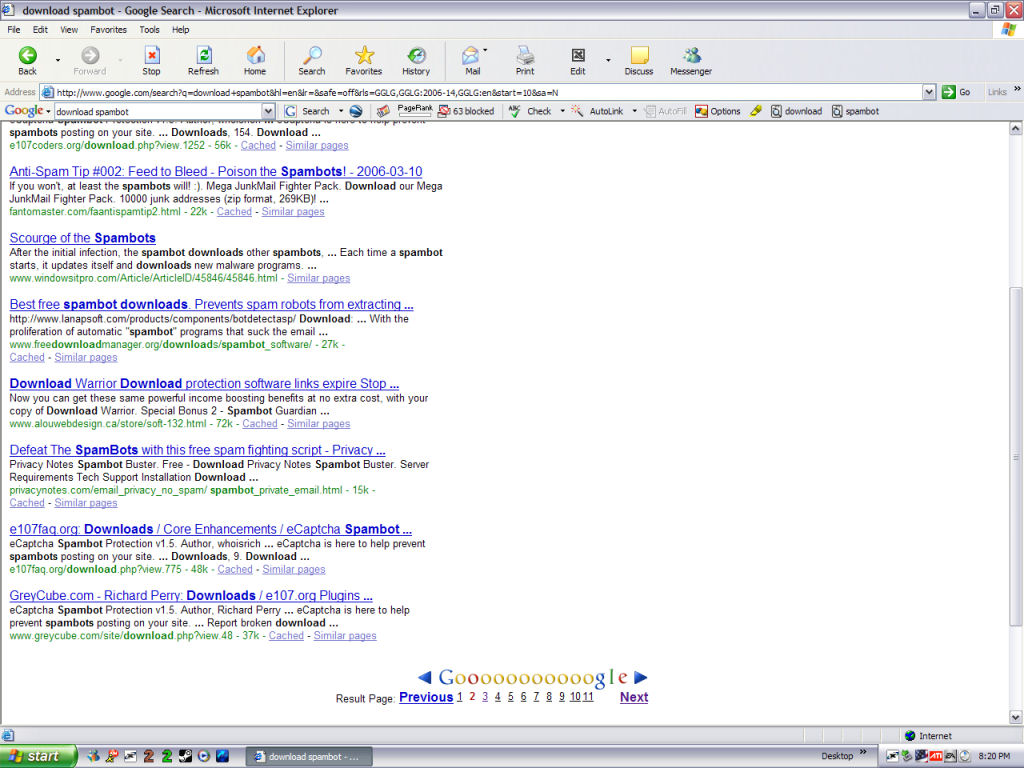Open 'Download Warrior Download protection' result
Viewport: 1024px width, 768px height.
tap(204, 384)
